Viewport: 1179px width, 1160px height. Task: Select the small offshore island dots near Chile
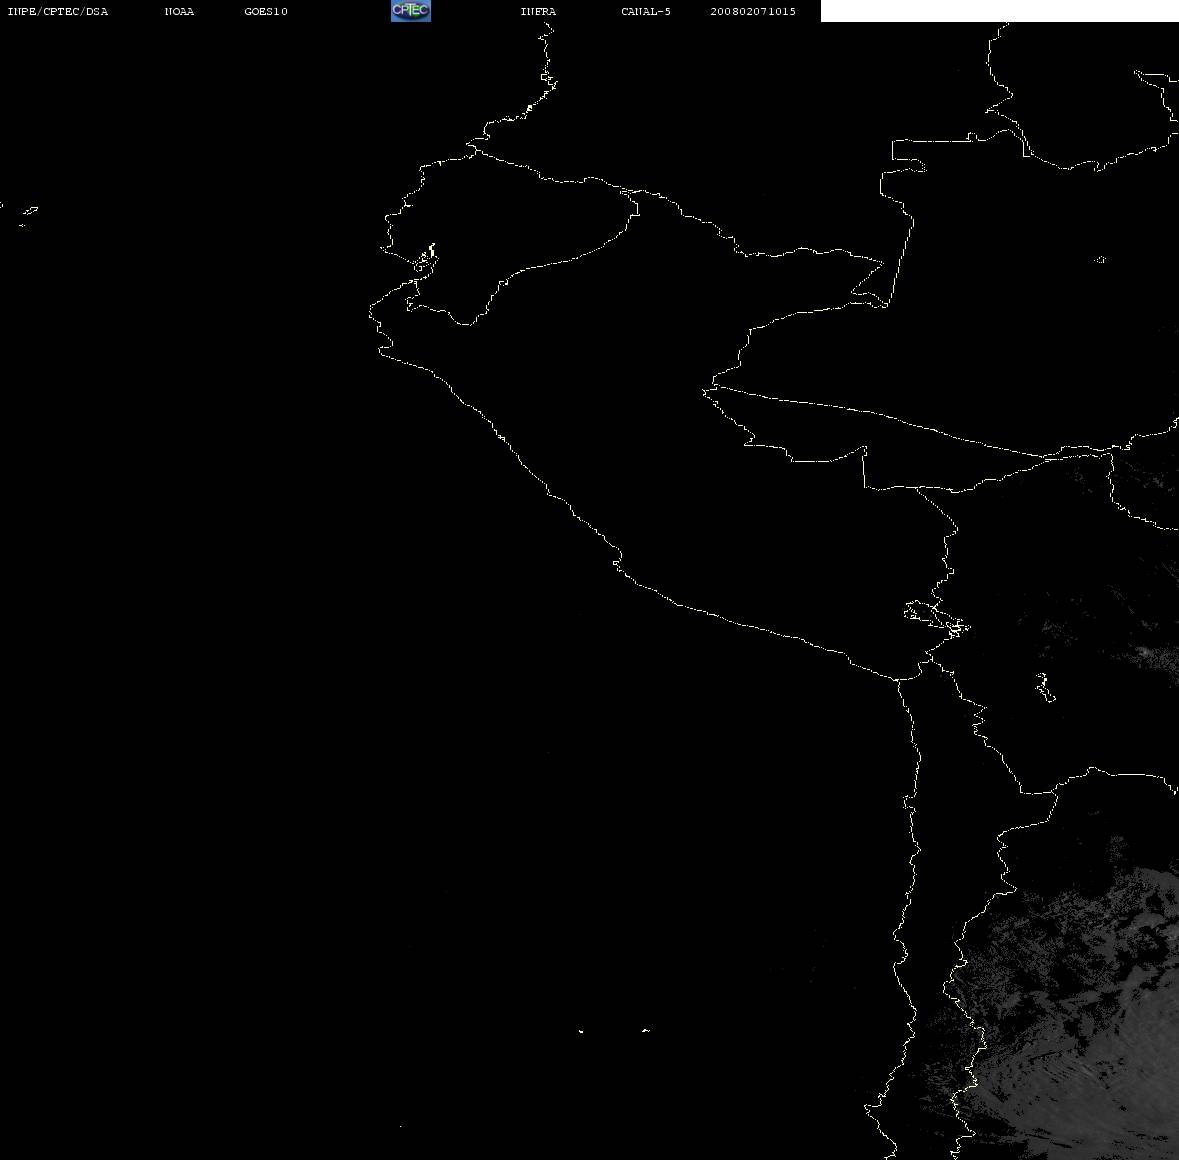(613, 1030)
